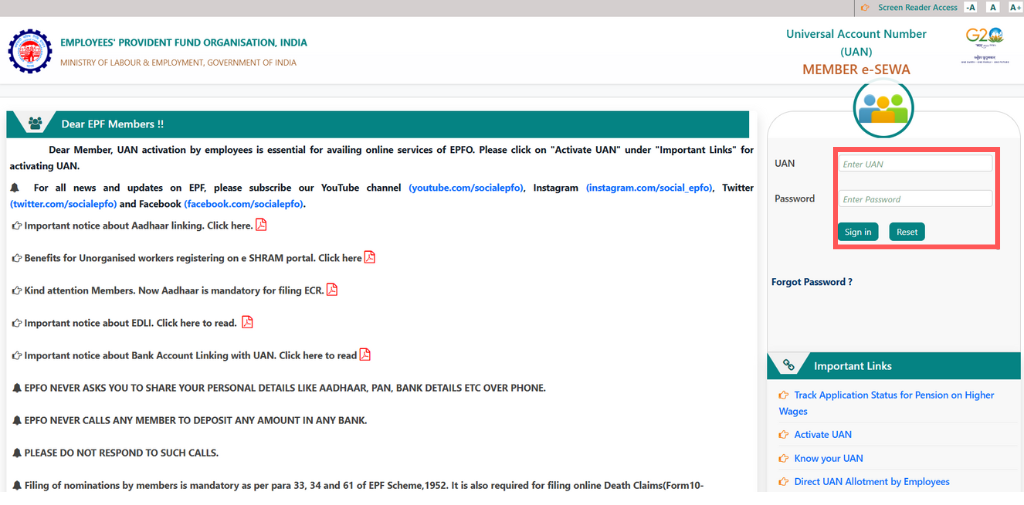Screen dimensions: 1024x505
Task: Click 'Benefits for Unorganised workers' Click here text
Action: 193,258
